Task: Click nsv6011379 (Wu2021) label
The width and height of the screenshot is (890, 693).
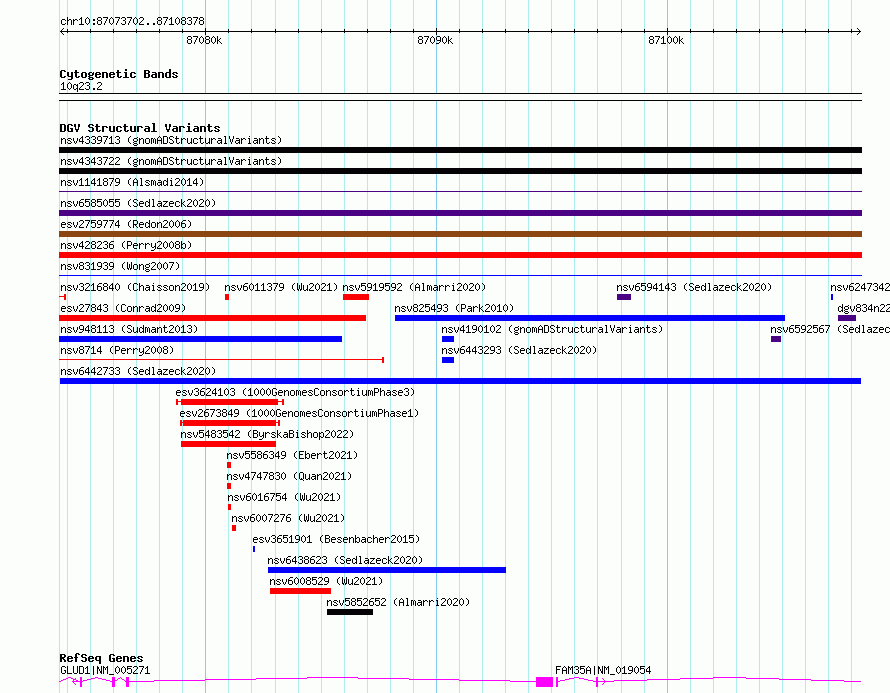Action: [281, 287]
